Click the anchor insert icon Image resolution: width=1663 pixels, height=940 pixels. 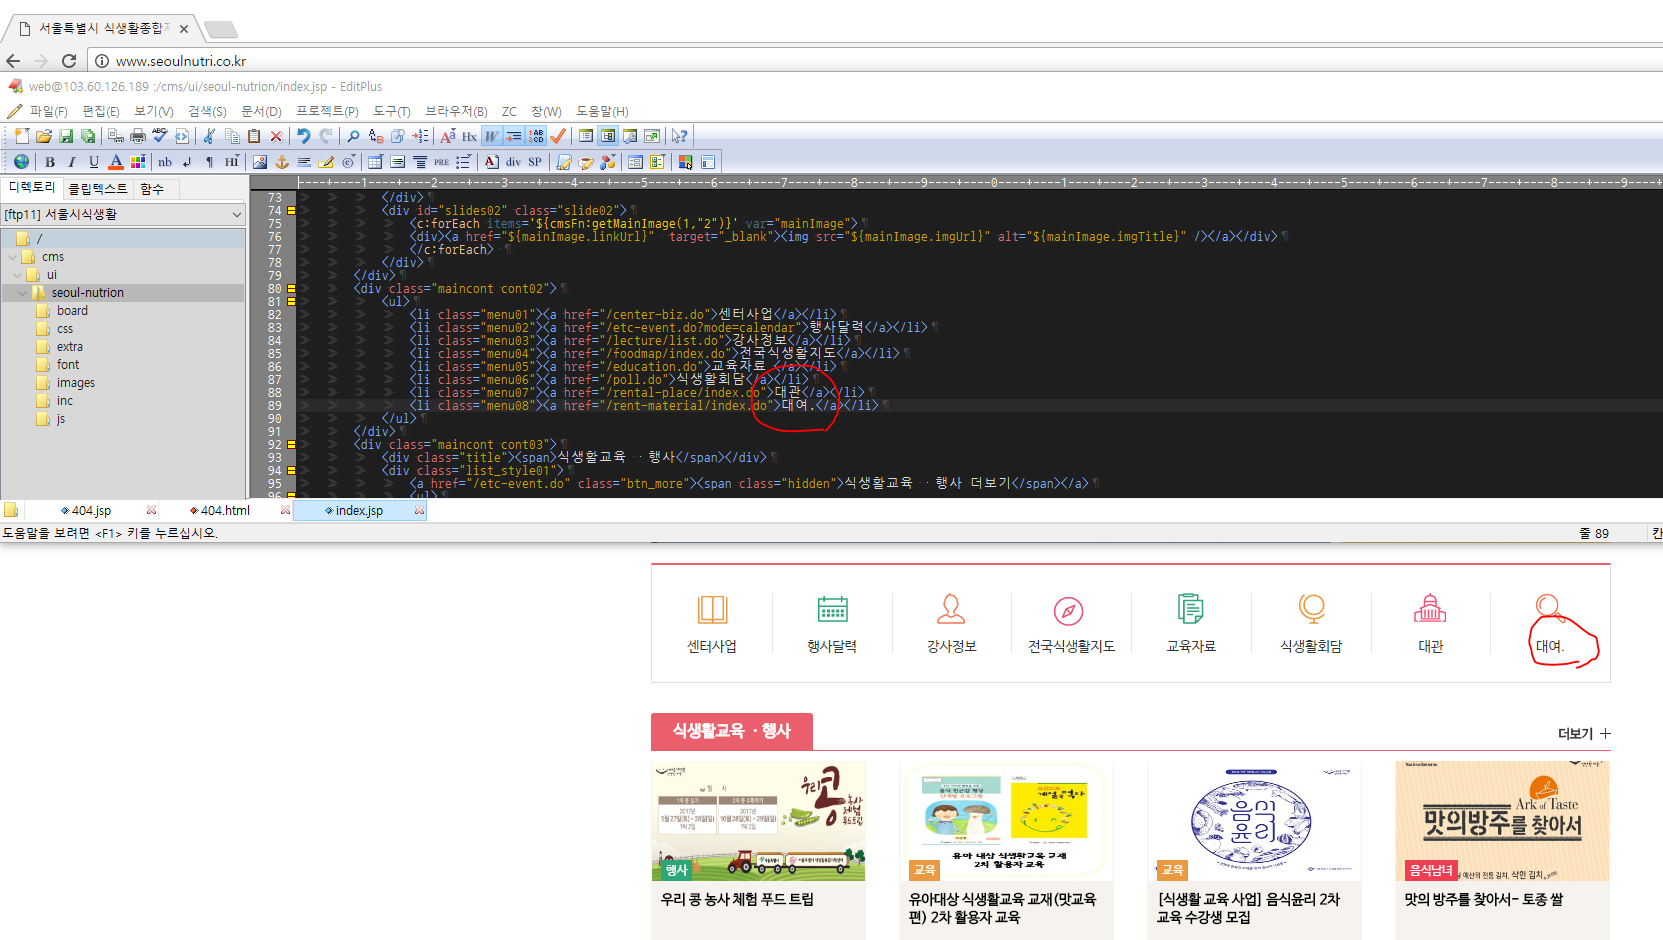(282, 162)
